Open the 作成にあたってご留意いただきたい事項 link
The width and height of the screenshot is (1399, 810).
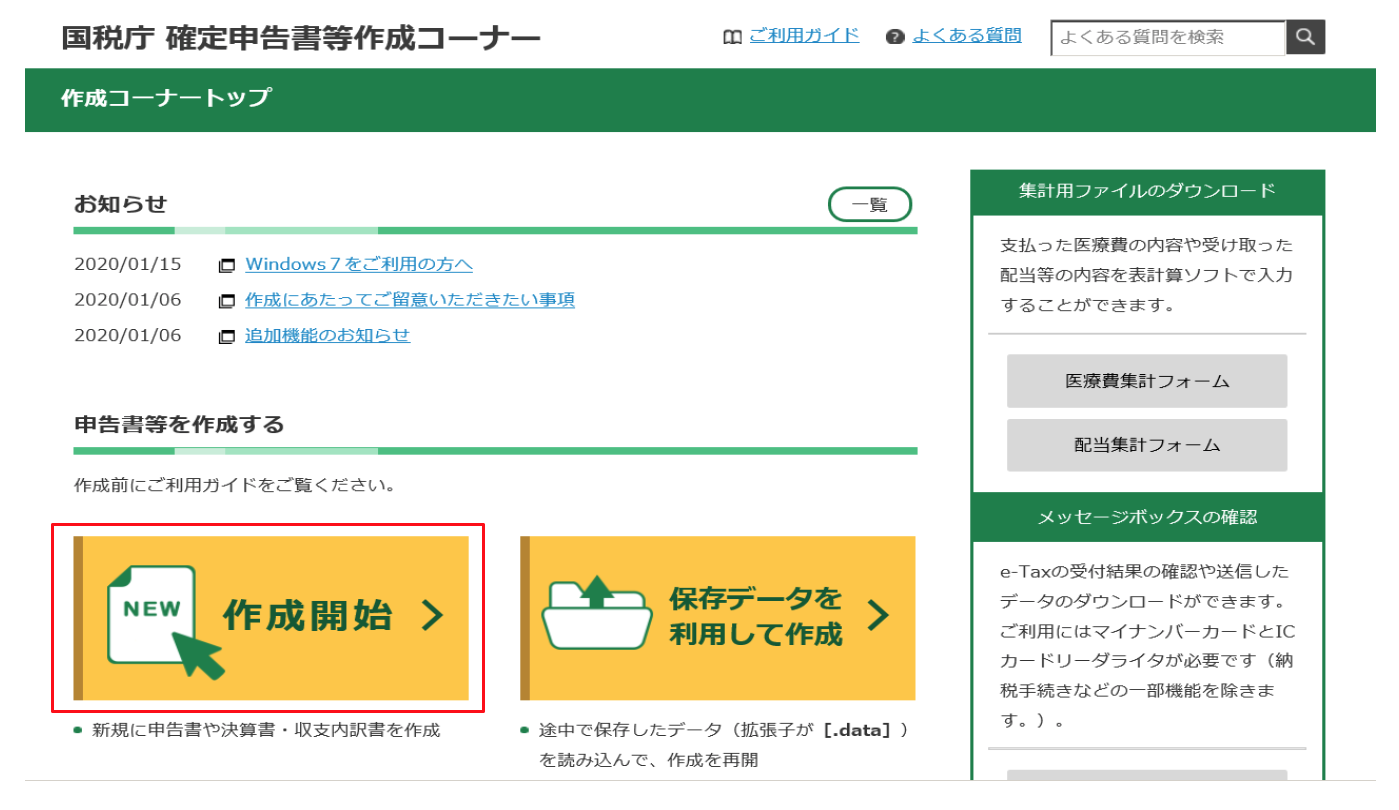[x=409, y=300]
